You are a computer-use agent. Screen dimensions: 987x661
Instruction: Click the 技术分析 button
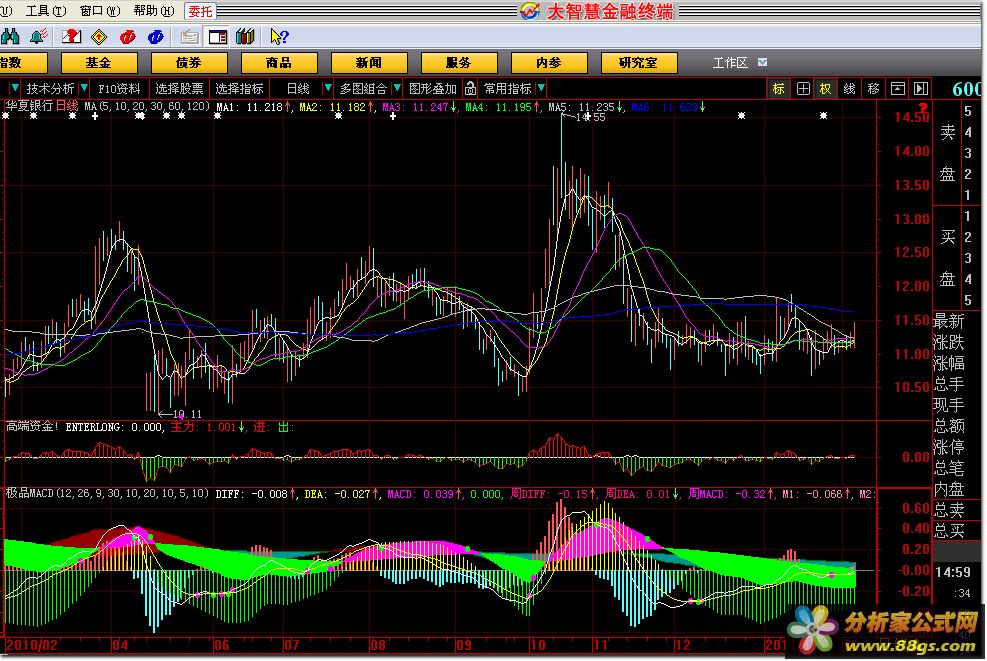click(x=50, y=89)
